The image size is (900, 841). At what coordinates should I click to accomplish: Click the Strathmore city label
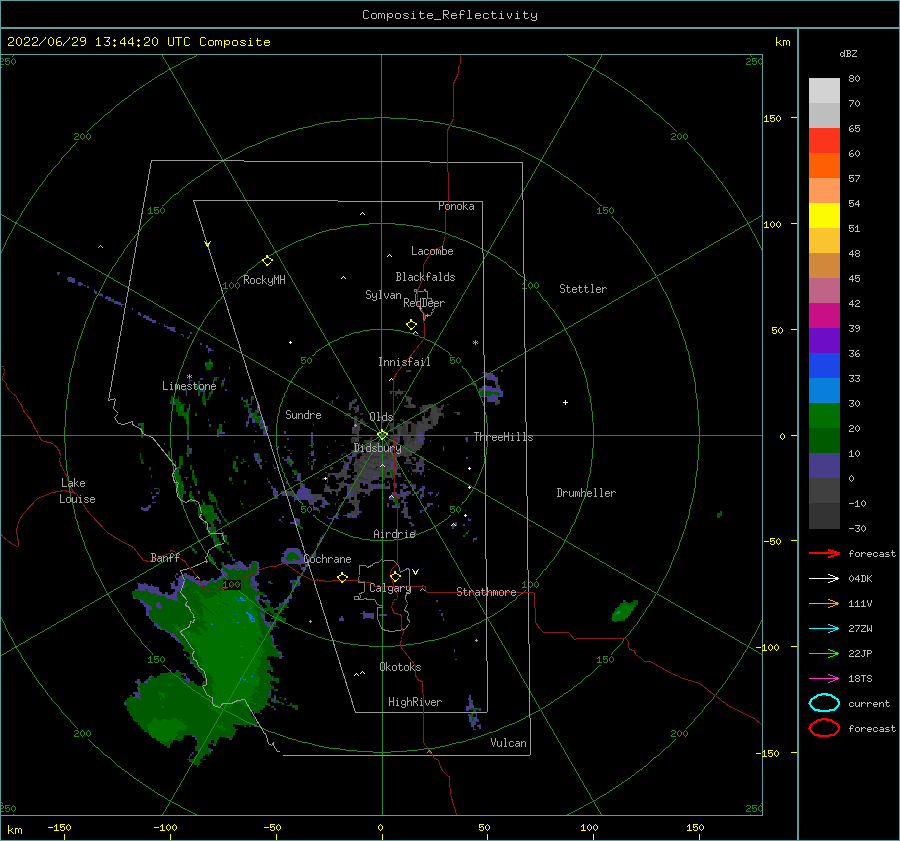(x=486, y=592)
